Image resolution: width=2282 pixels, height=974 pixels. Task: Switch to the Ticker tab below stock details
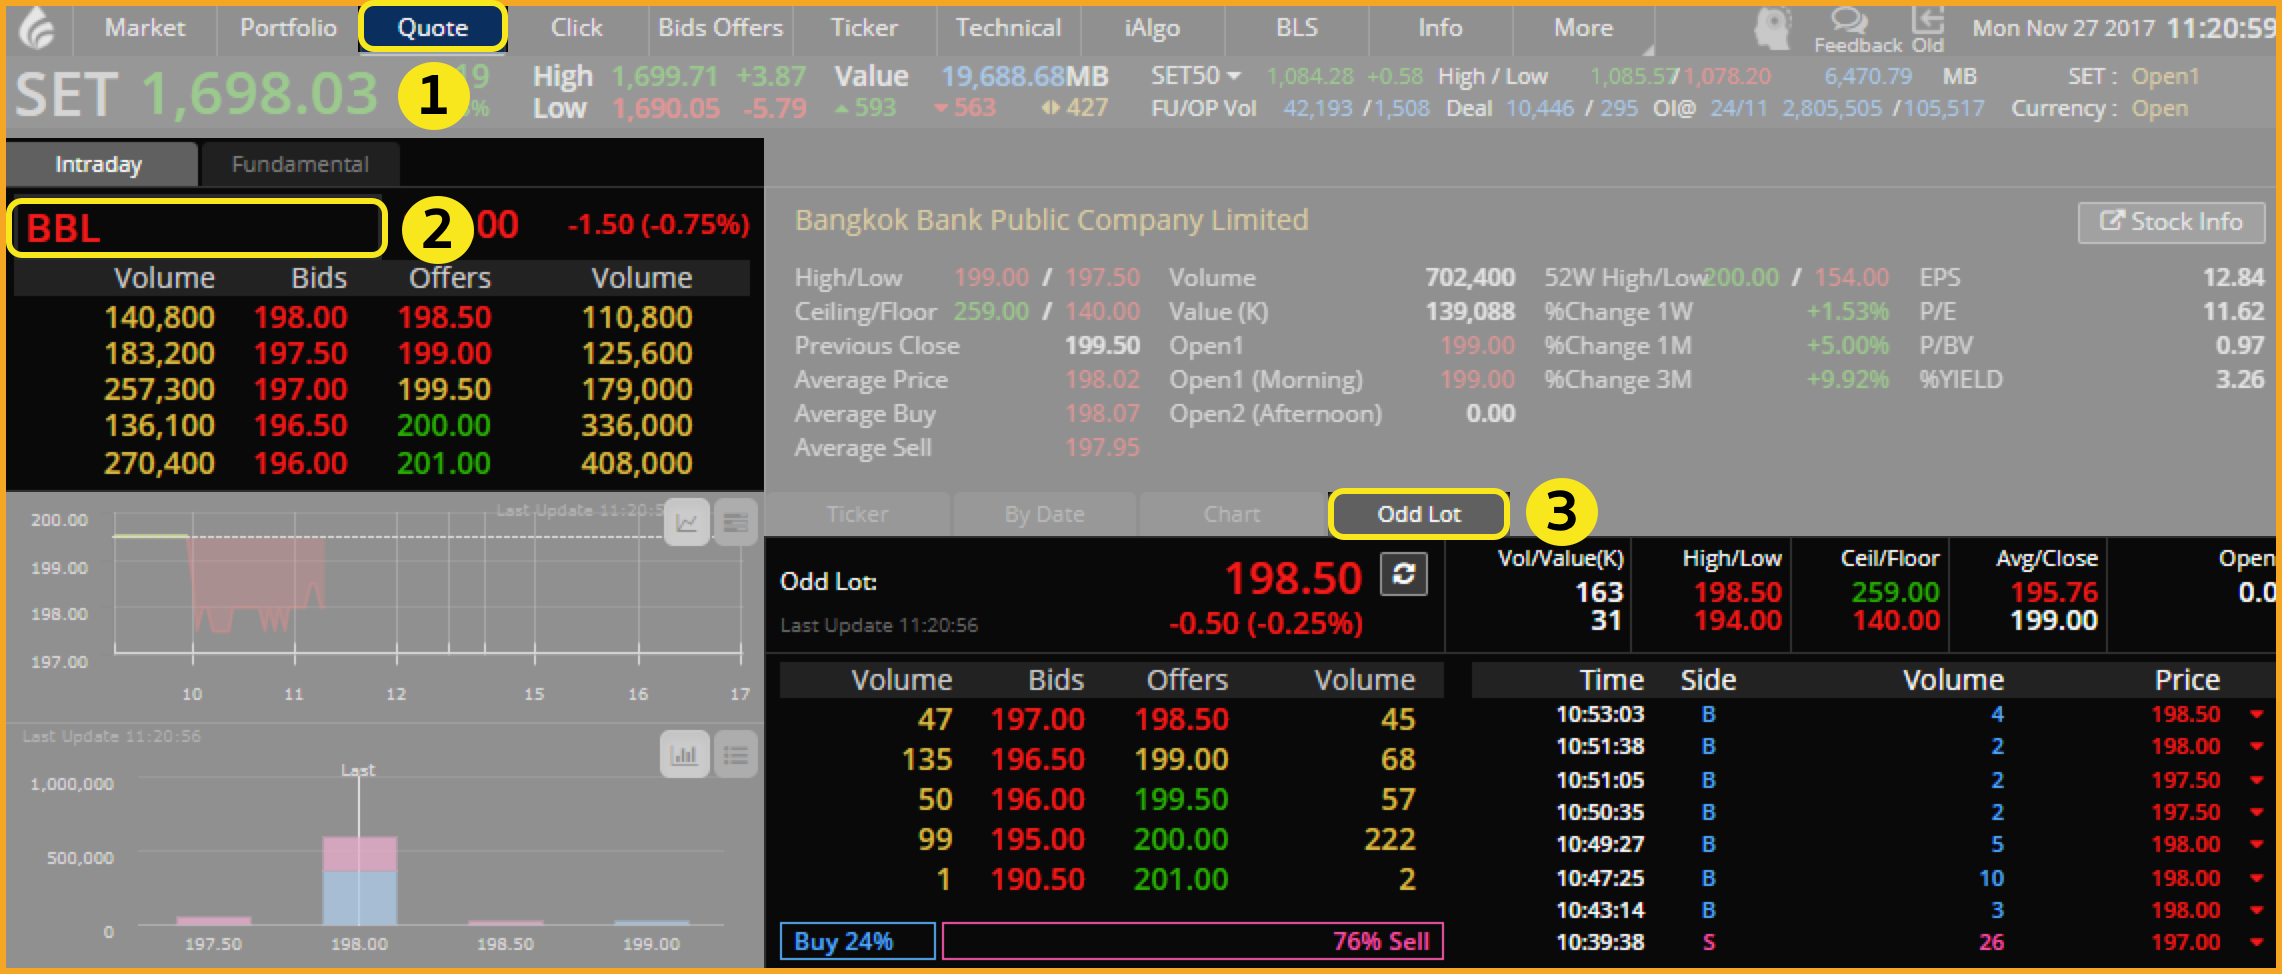[857, 514]
